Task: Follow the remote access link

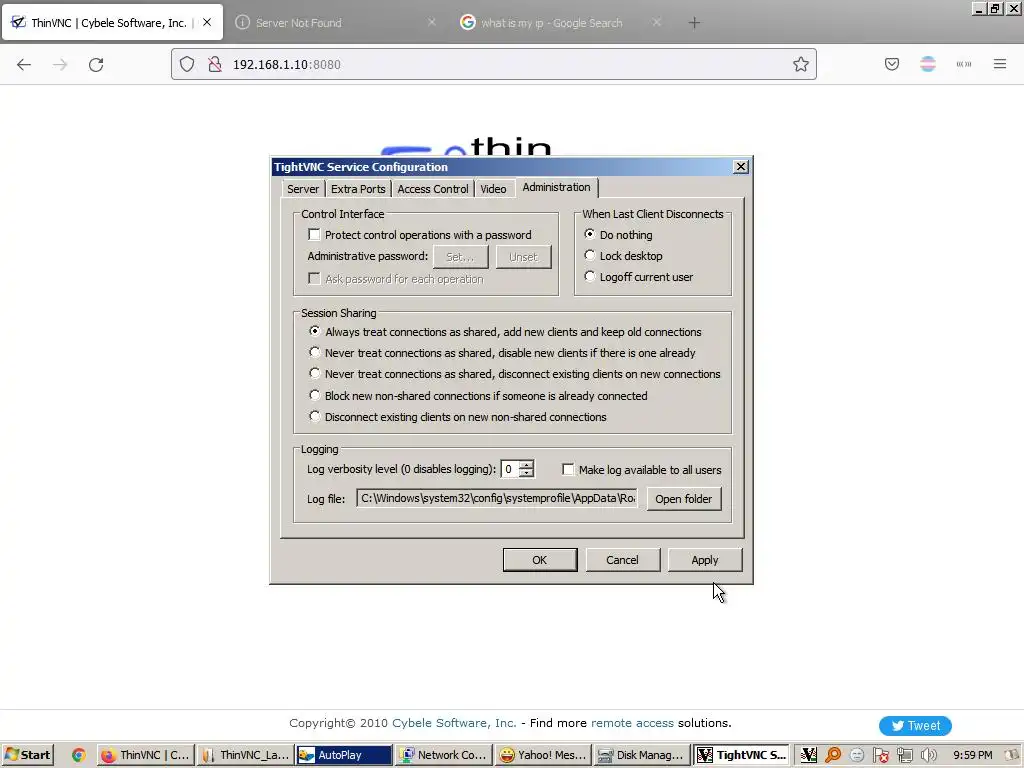Action: point(632,723)
